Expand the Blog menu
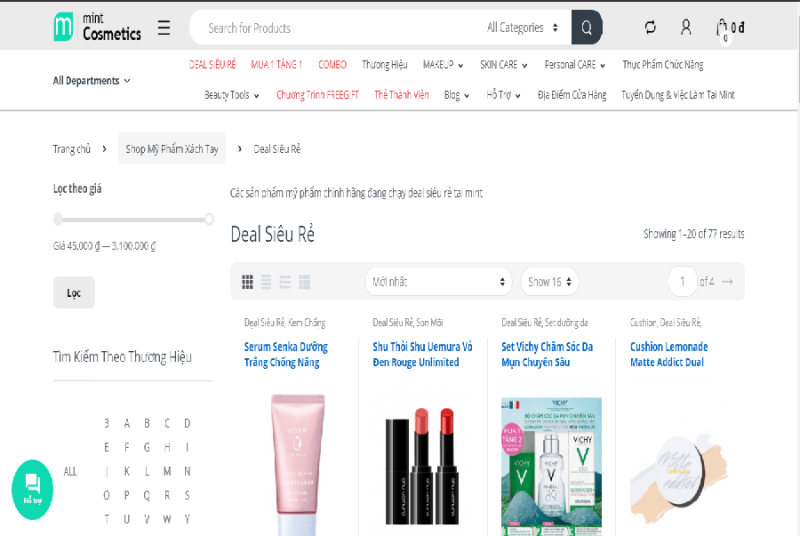Viewport: 800px width, 536px height. tap(457, 95)
